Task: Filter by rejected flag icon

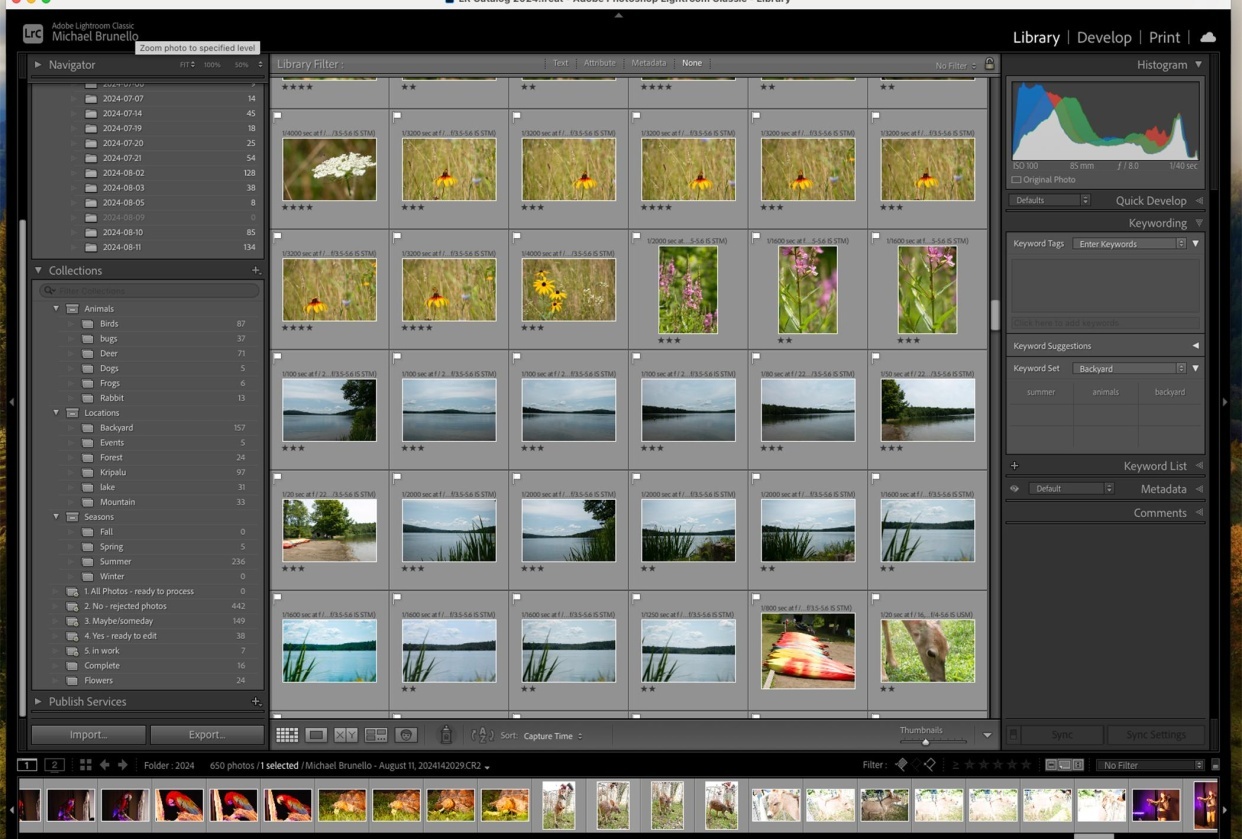Action: point(930,765)
